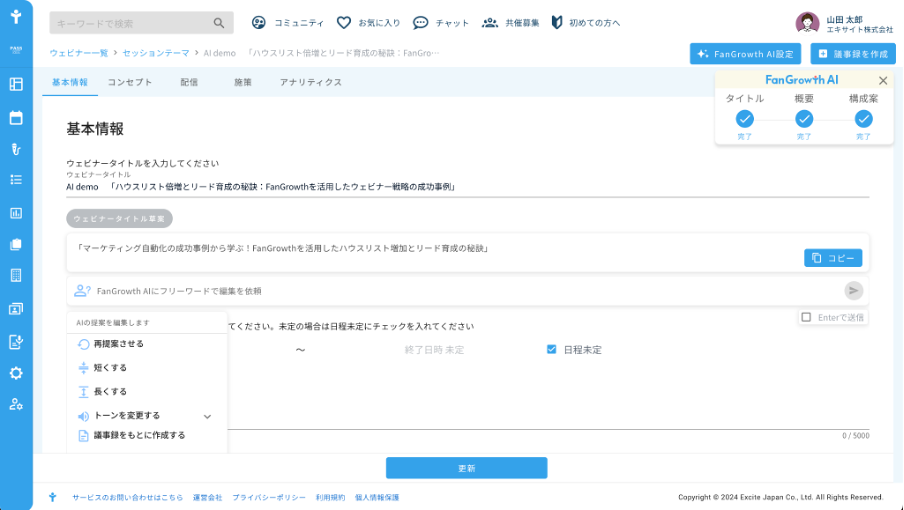Image resolution: width=904 pixels, height=510 pixels.
Task: Close the FanGrowth AI panel
Action: (x=883, y=81)
